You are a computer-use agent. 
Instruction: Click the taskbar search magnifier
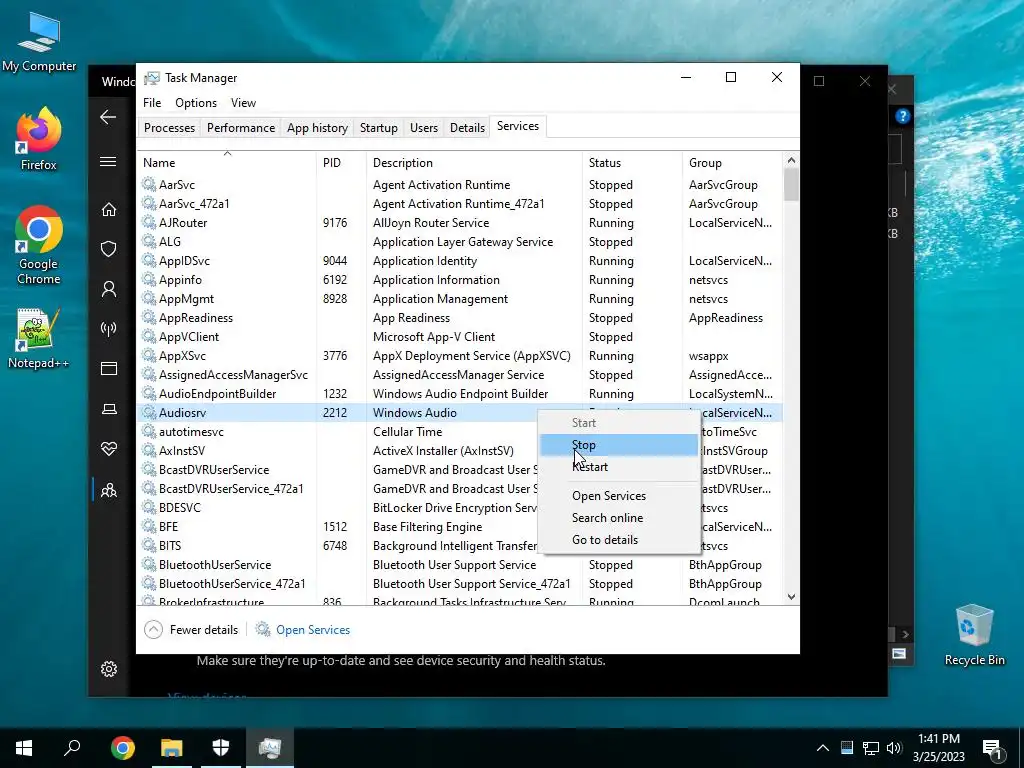tap(72, 748)
